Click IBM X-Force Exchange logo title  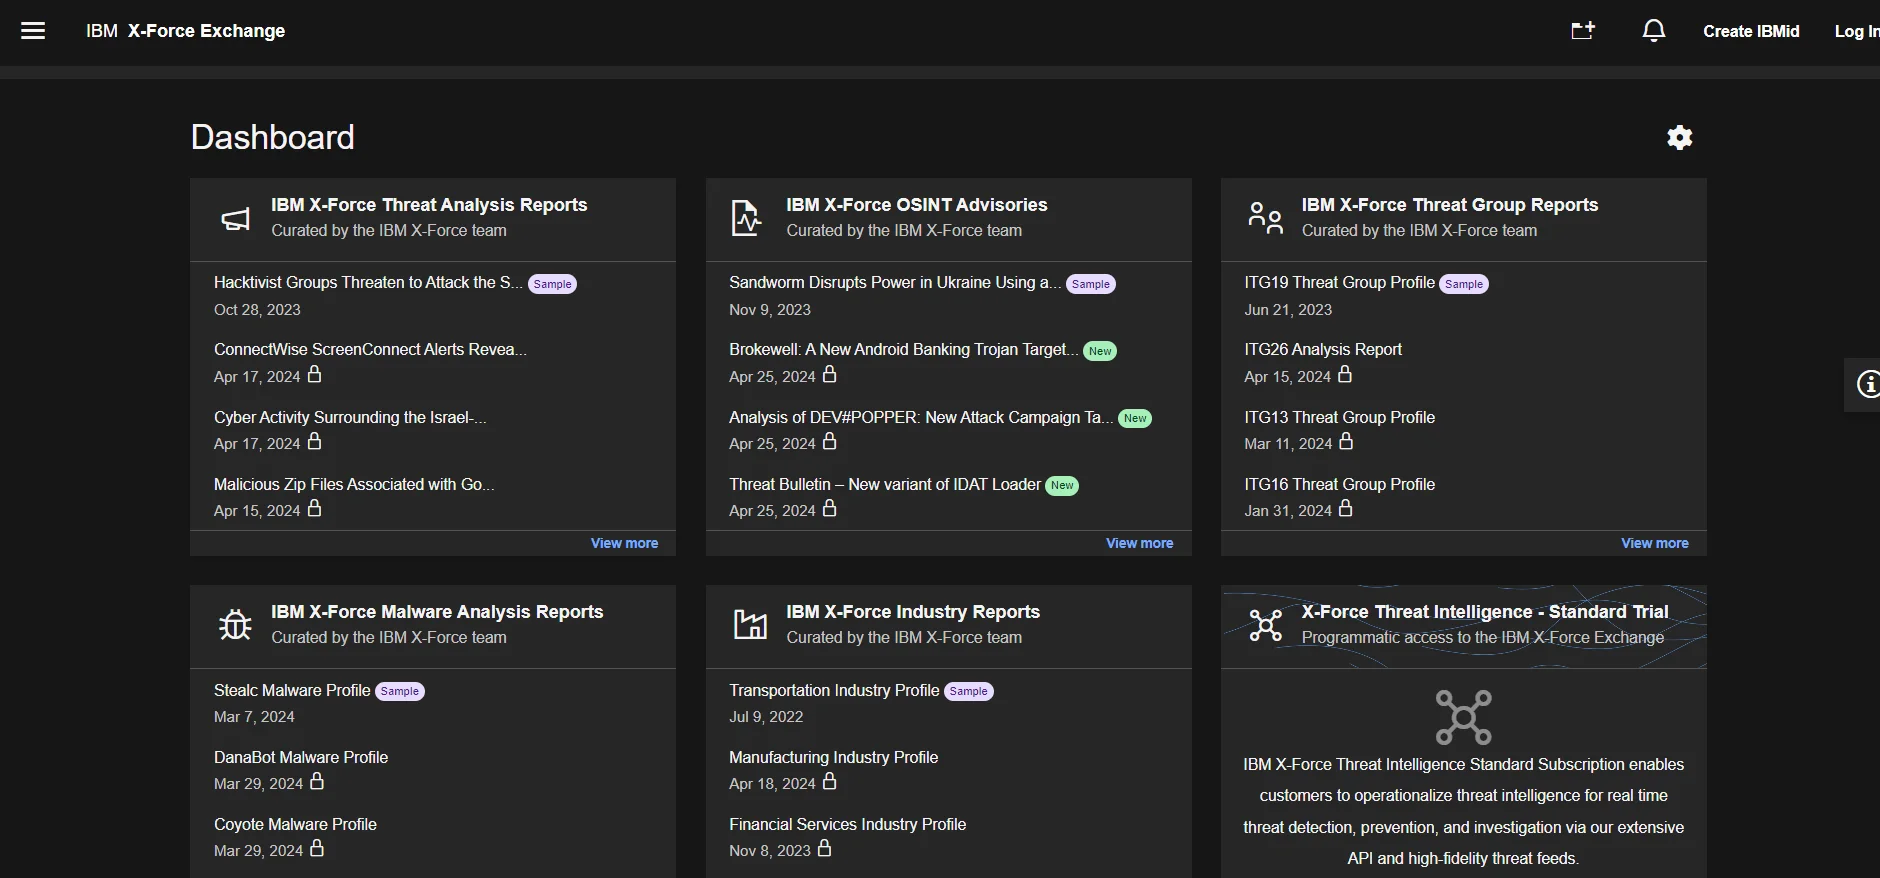[x=185, y=31]
